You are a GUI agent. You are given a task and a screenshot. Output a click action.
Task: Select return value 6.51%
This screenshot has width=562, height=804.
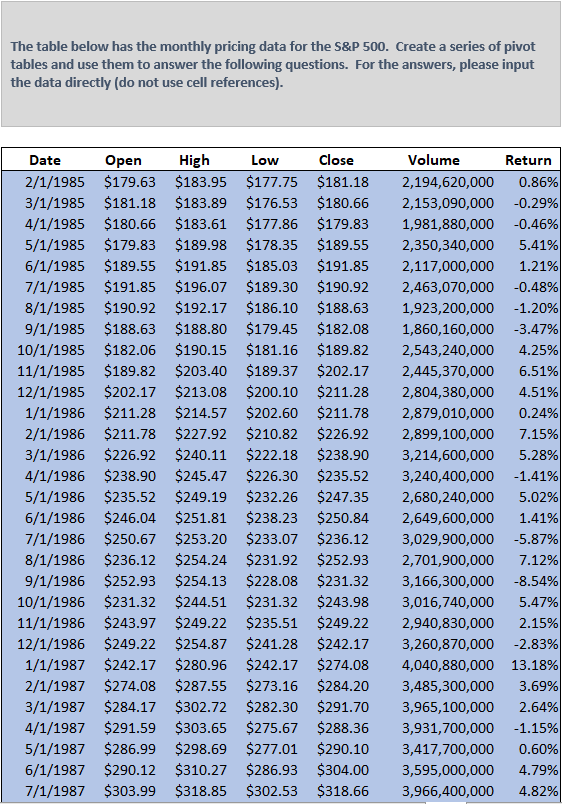(538, 371)
